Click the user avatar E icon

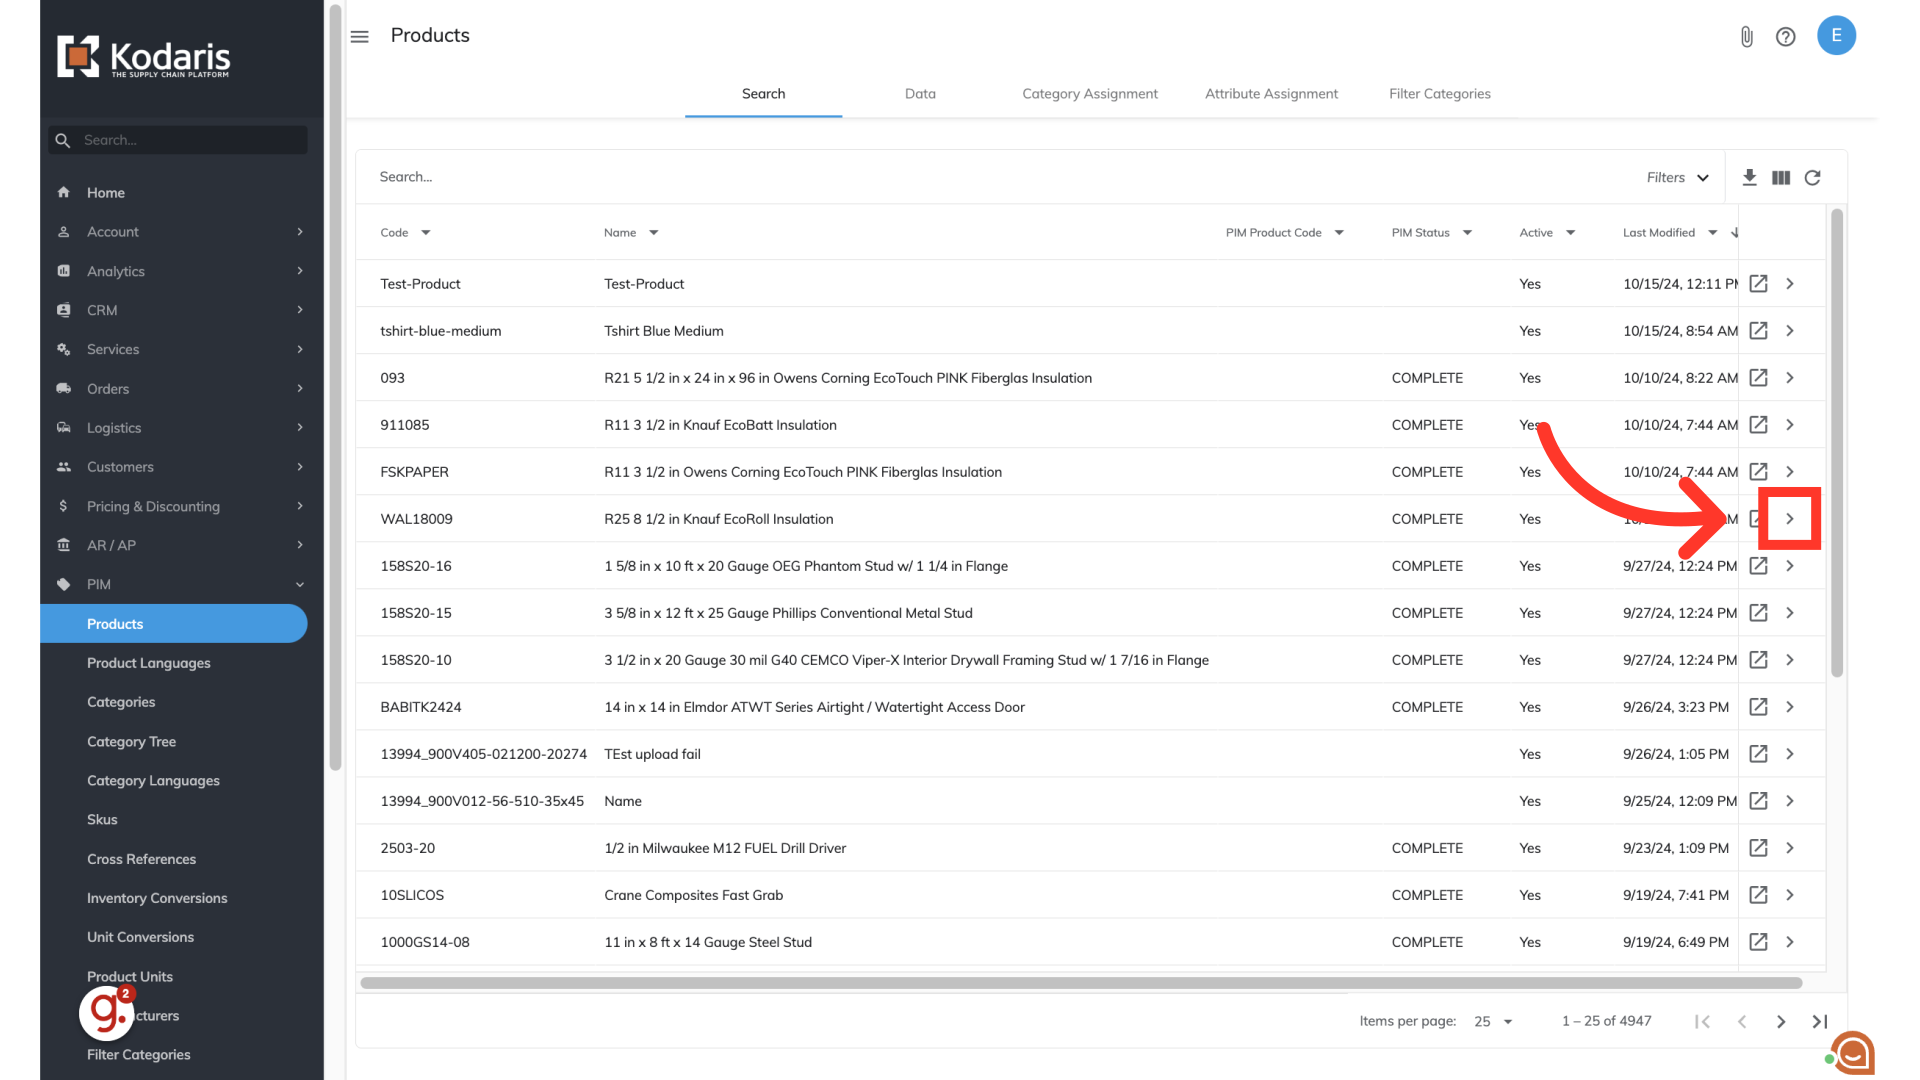pos(1836,35)
